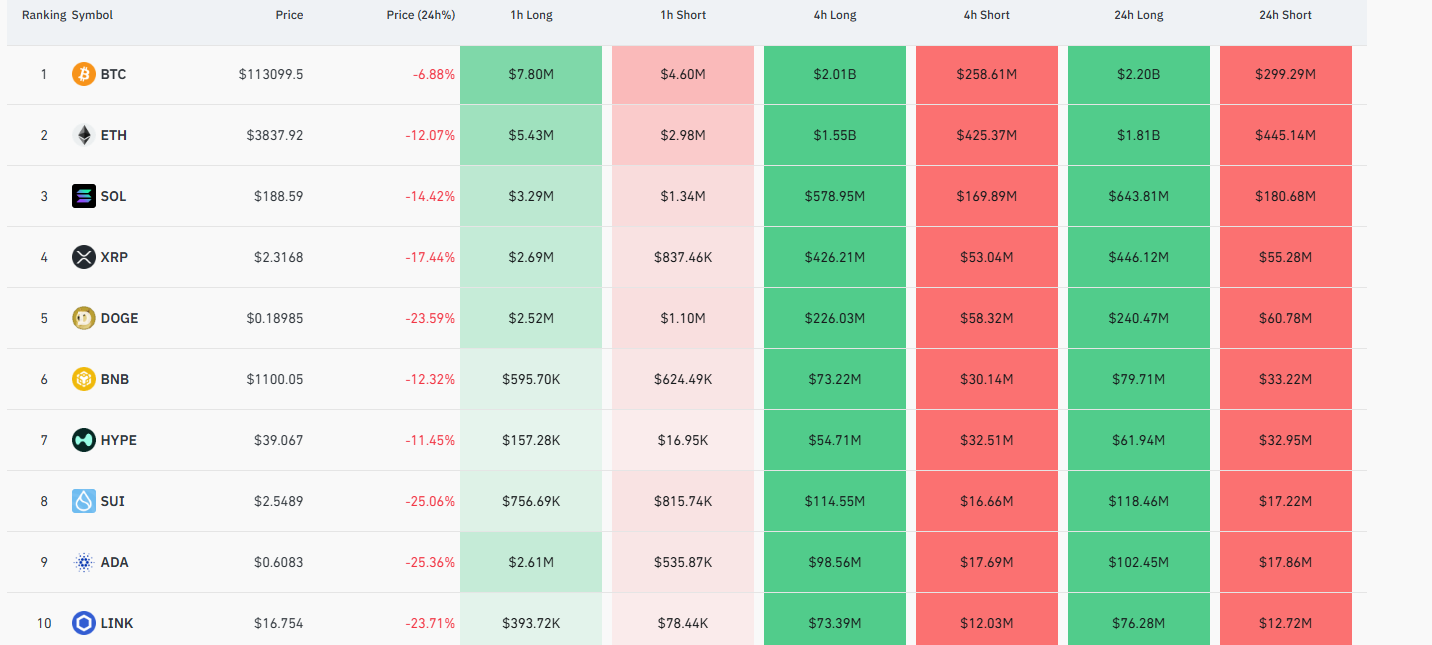Click the XRP logo icon
1432x645 pixels.
(84, 257)
